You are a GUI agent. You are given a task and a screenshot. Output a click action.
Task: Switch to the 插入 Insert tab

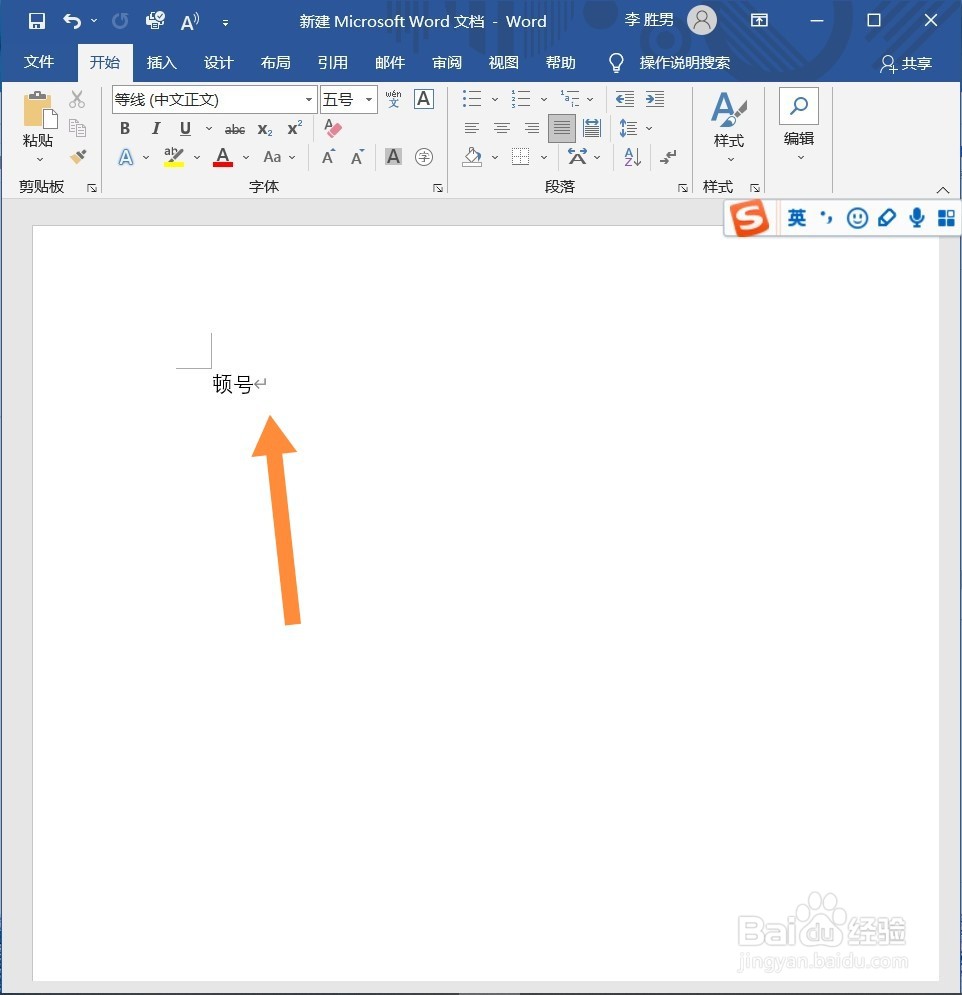tap(161, 62)
